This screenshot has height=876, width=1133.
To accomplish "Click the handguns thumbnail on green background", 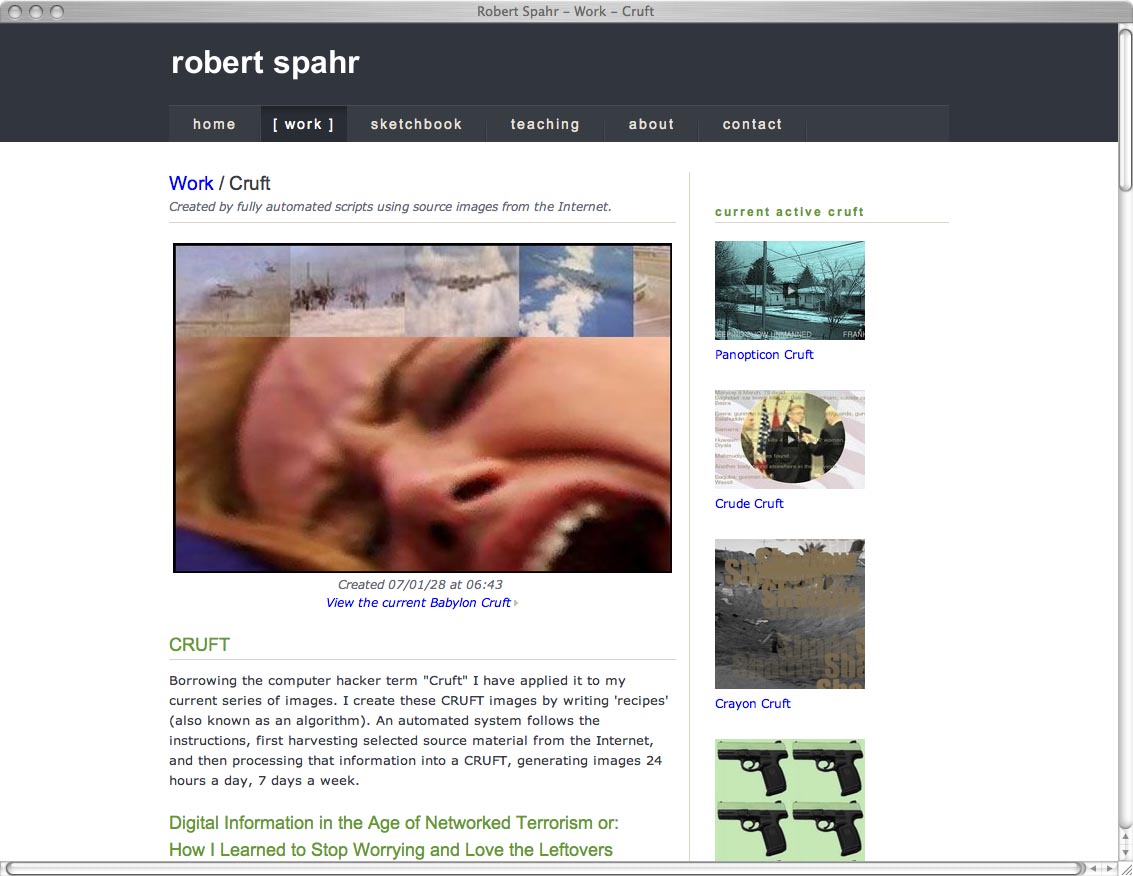I will pos(790,799).
